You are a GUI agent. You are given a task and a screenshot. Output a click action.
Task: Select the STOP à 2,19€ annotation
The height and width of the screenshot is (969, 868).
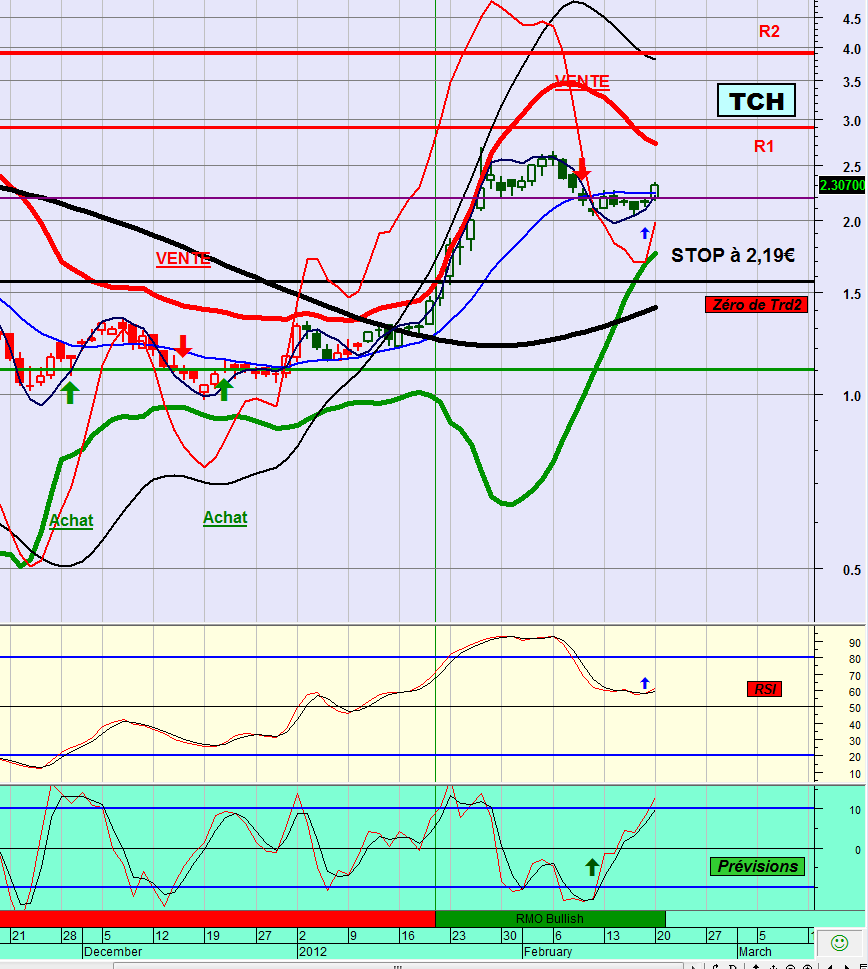733,255
